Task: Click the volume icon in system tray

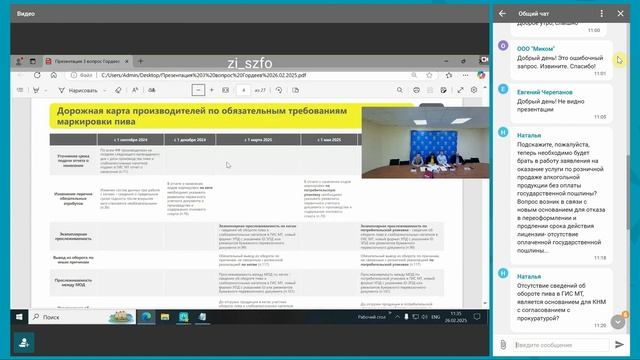Action: point(424,317)
